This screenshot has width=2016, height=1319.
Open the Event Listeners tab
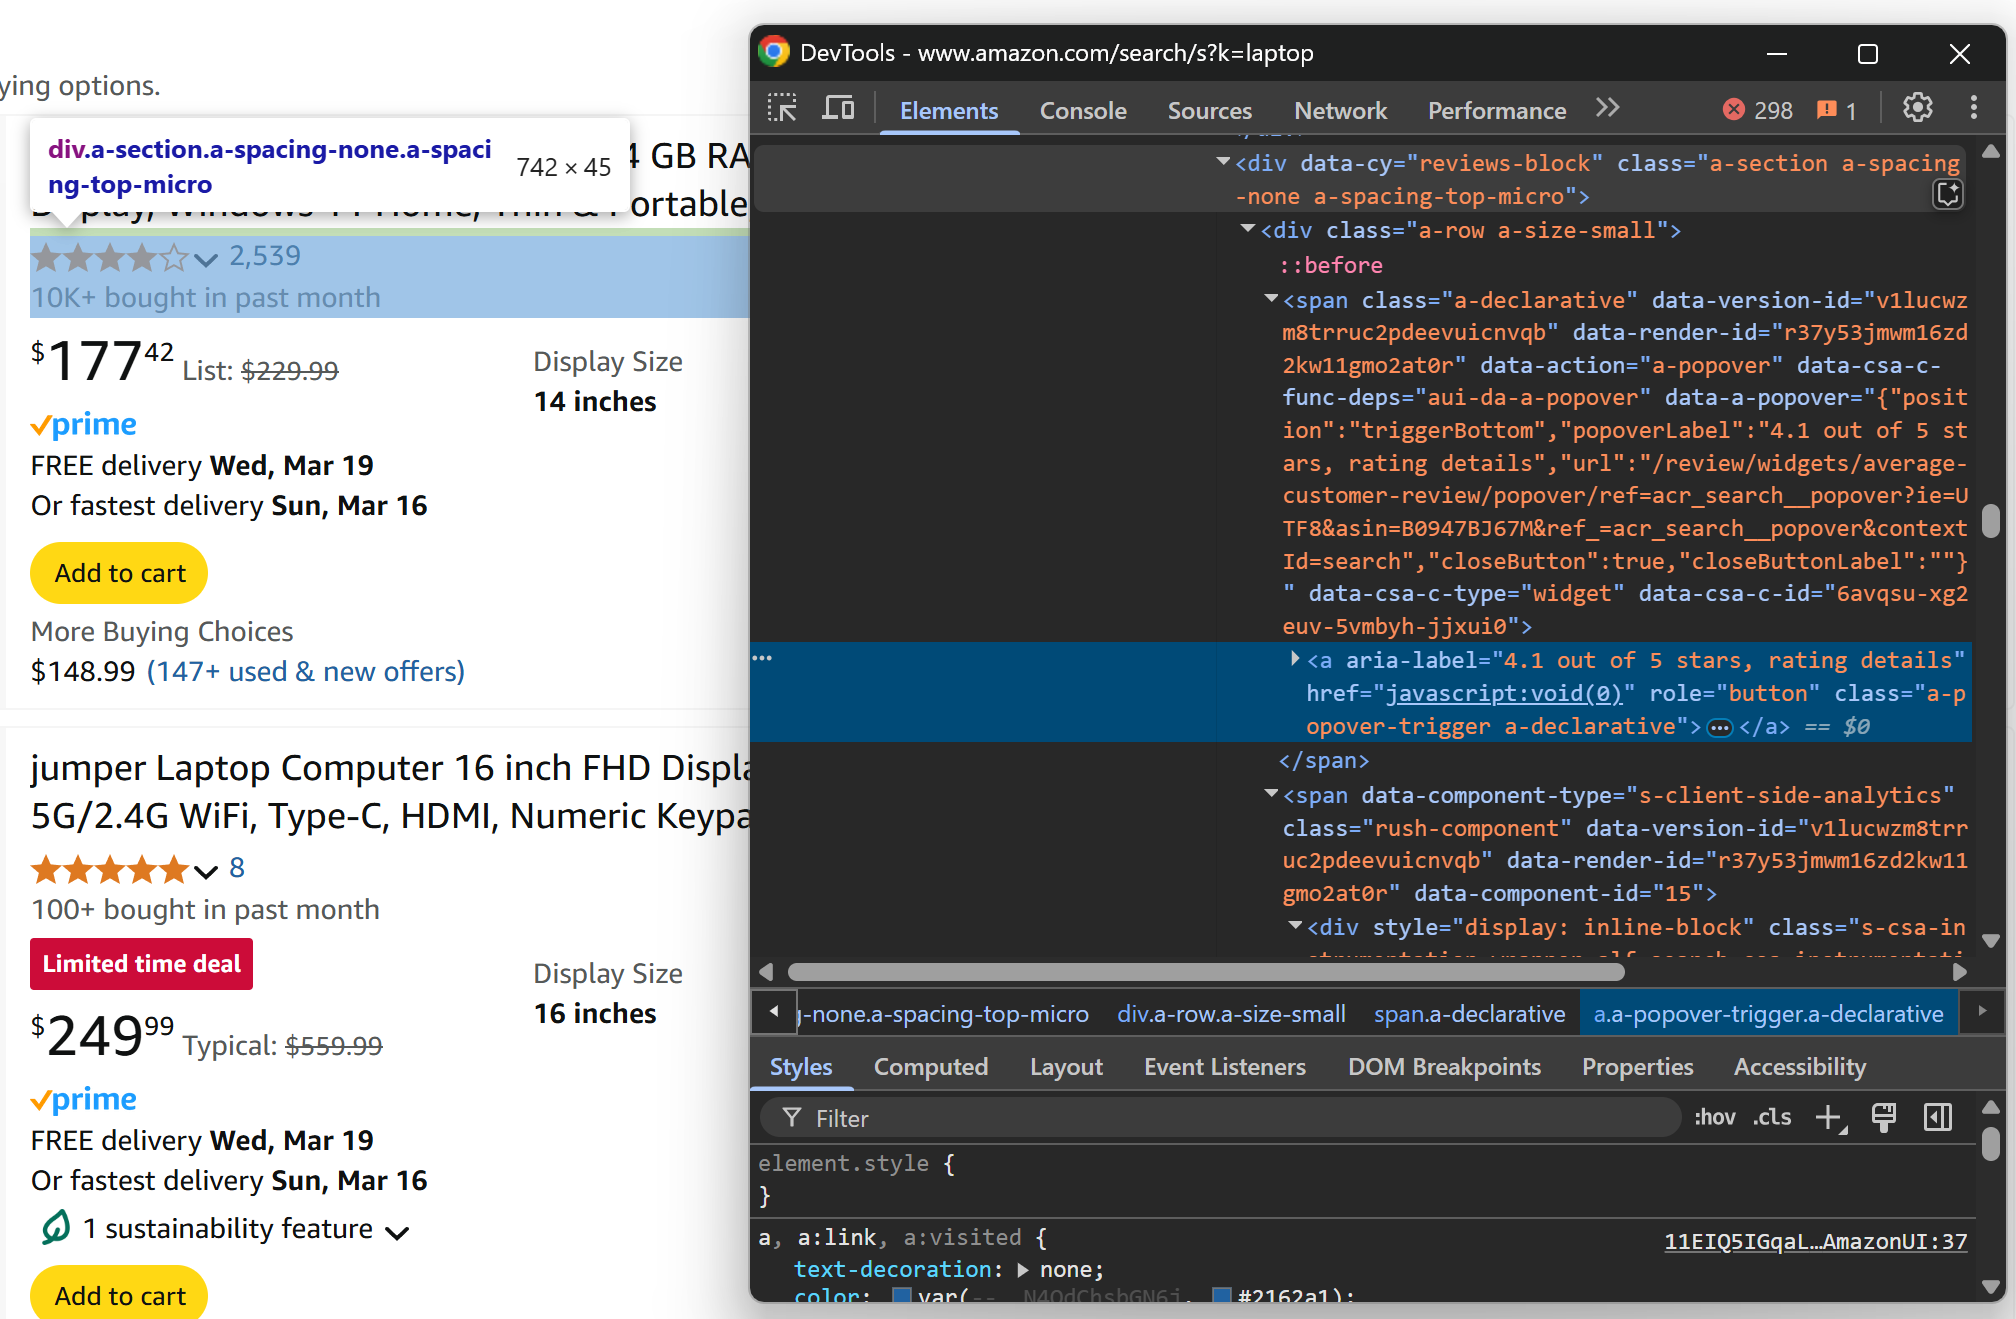(1225, 1067)
